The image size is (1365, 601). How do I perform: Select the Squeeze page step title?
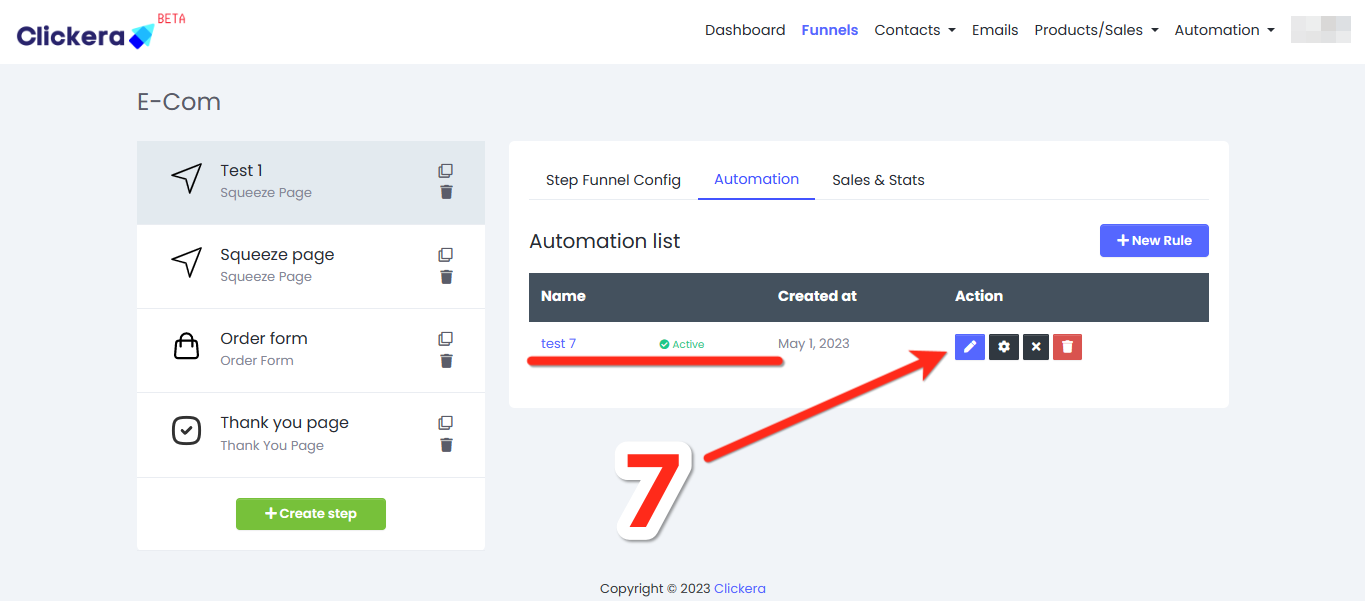(x=277, y=255)
